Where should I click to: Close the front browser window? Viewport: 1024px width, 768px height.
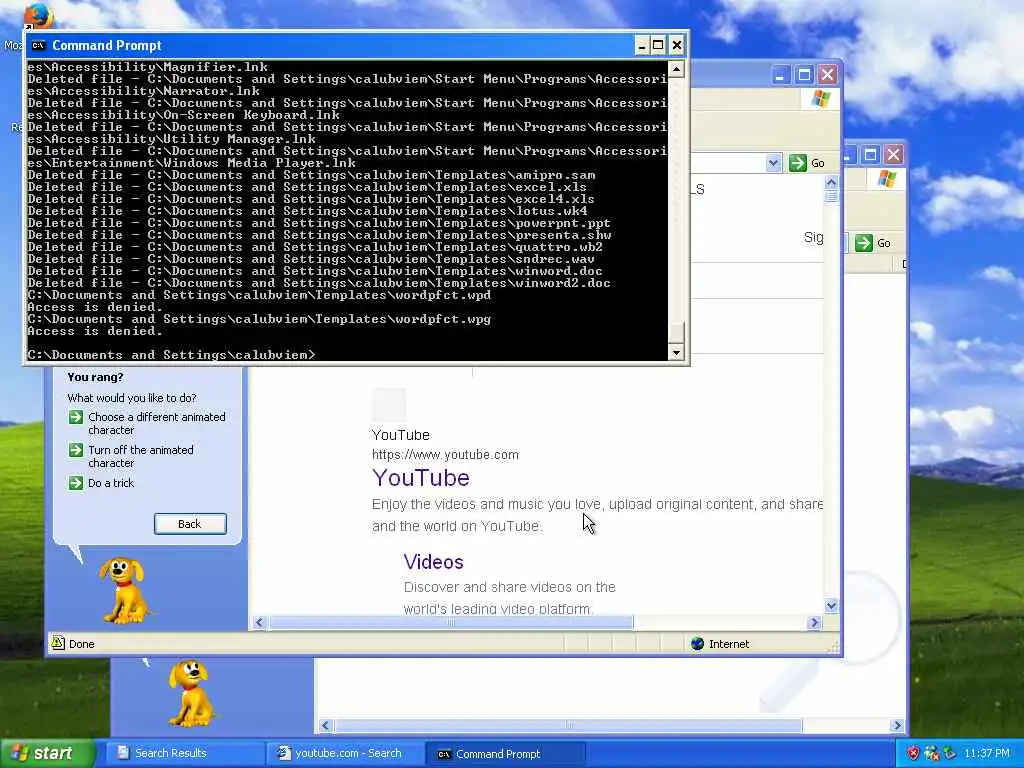[827, 74]
